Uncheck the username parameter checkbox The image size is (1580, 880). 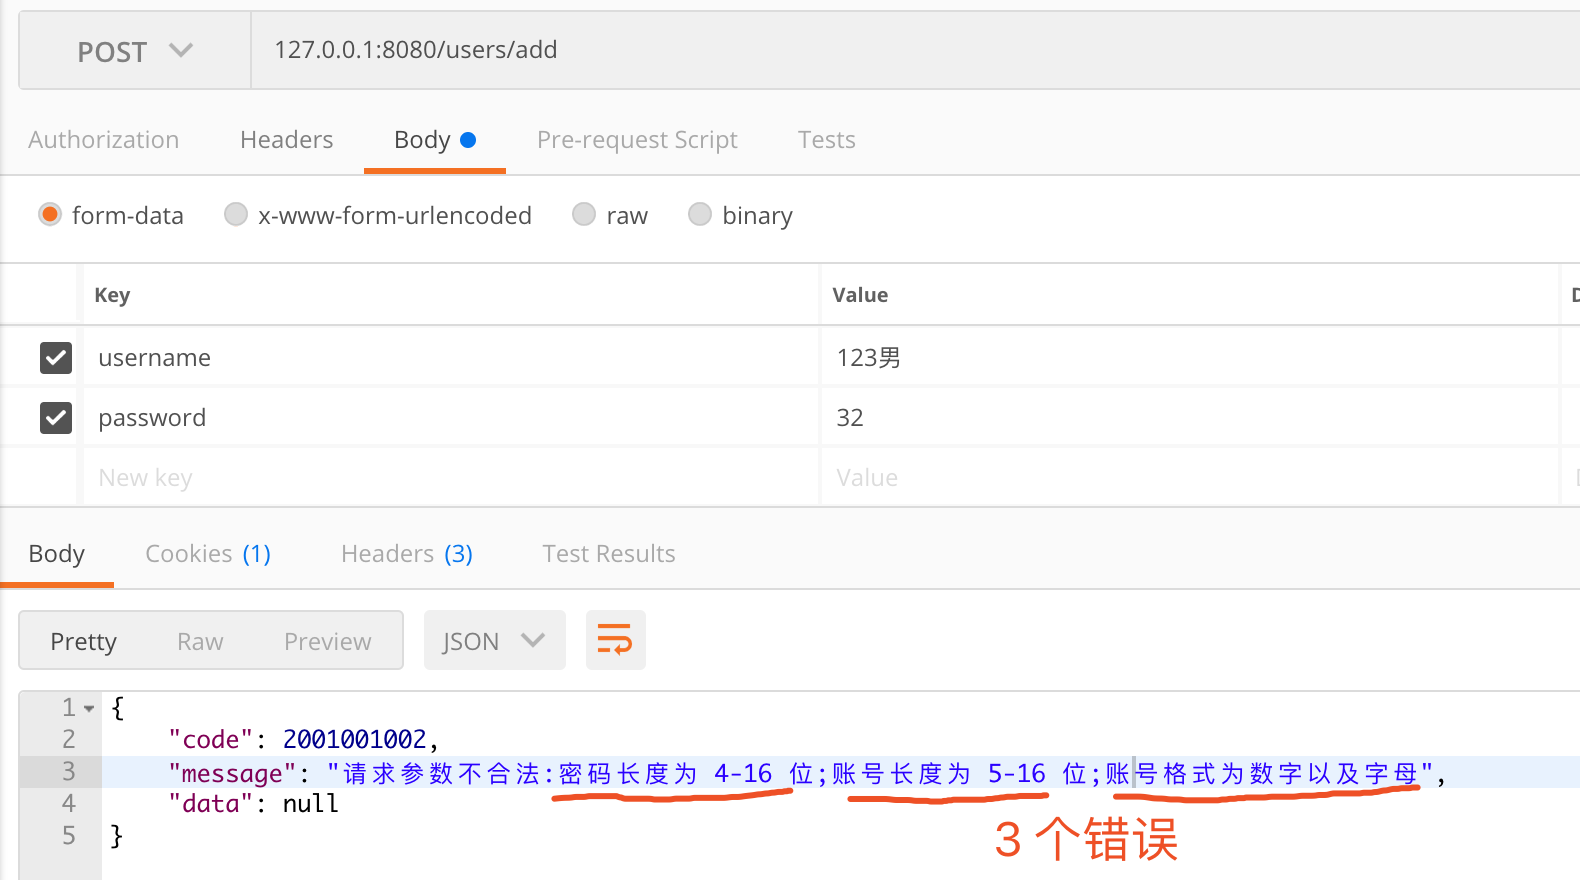(x=56, y=357)
